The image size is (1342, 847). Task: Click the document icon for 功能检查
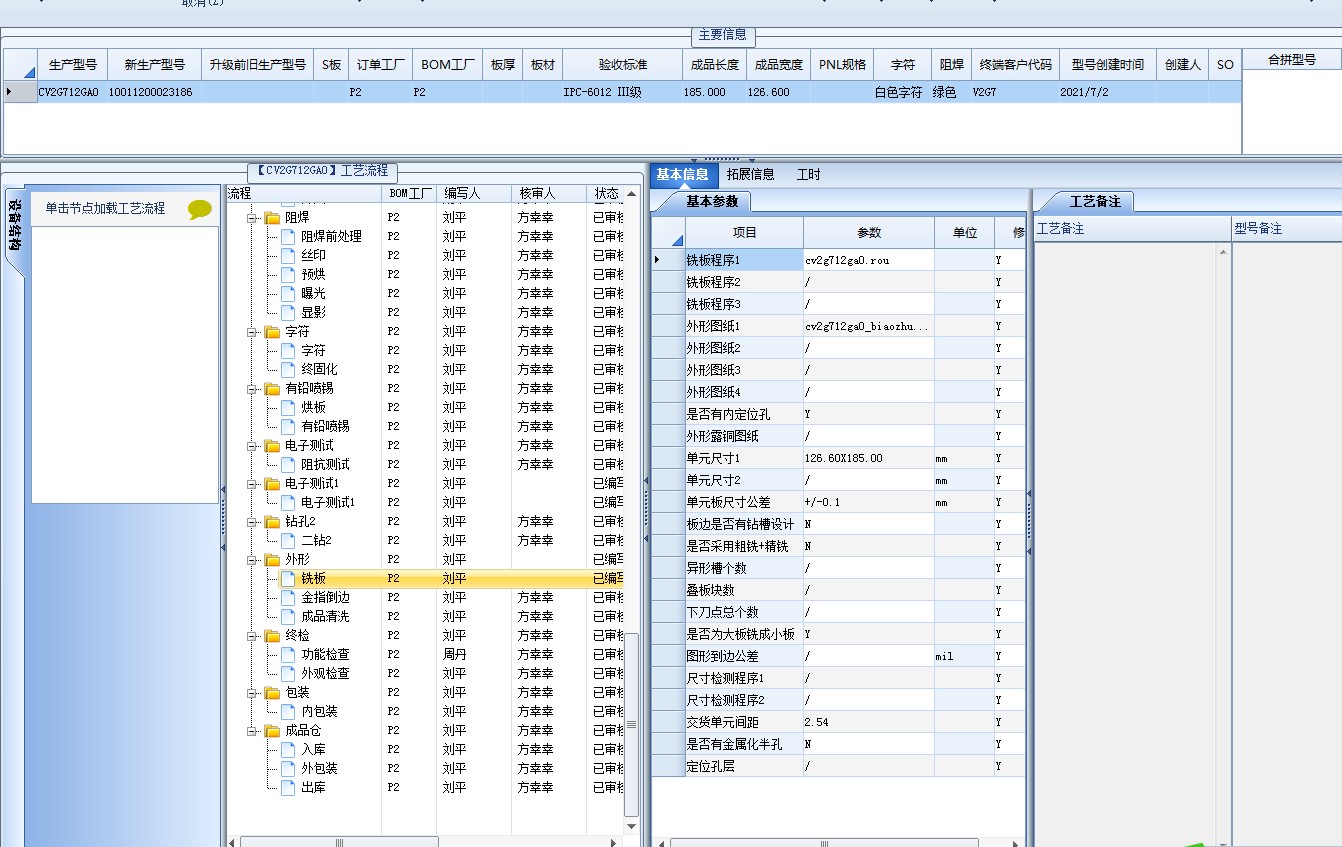click(289, 654)
